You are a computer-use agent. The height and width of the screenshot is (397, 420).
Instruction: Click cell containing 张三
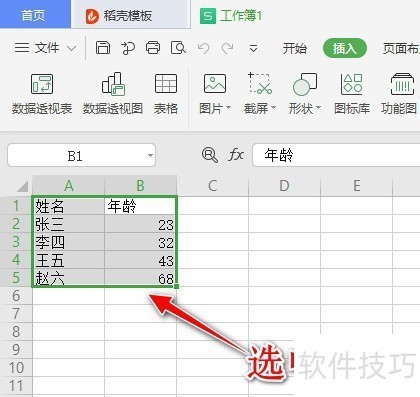(69, 224)
